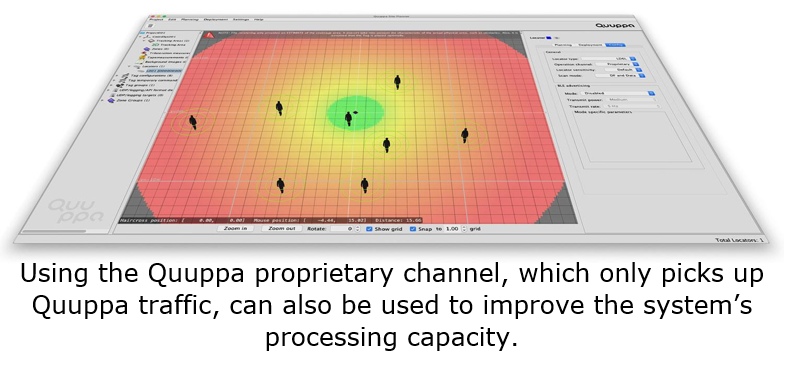Click the toolbar icon below the menu bar

(150, 26)
